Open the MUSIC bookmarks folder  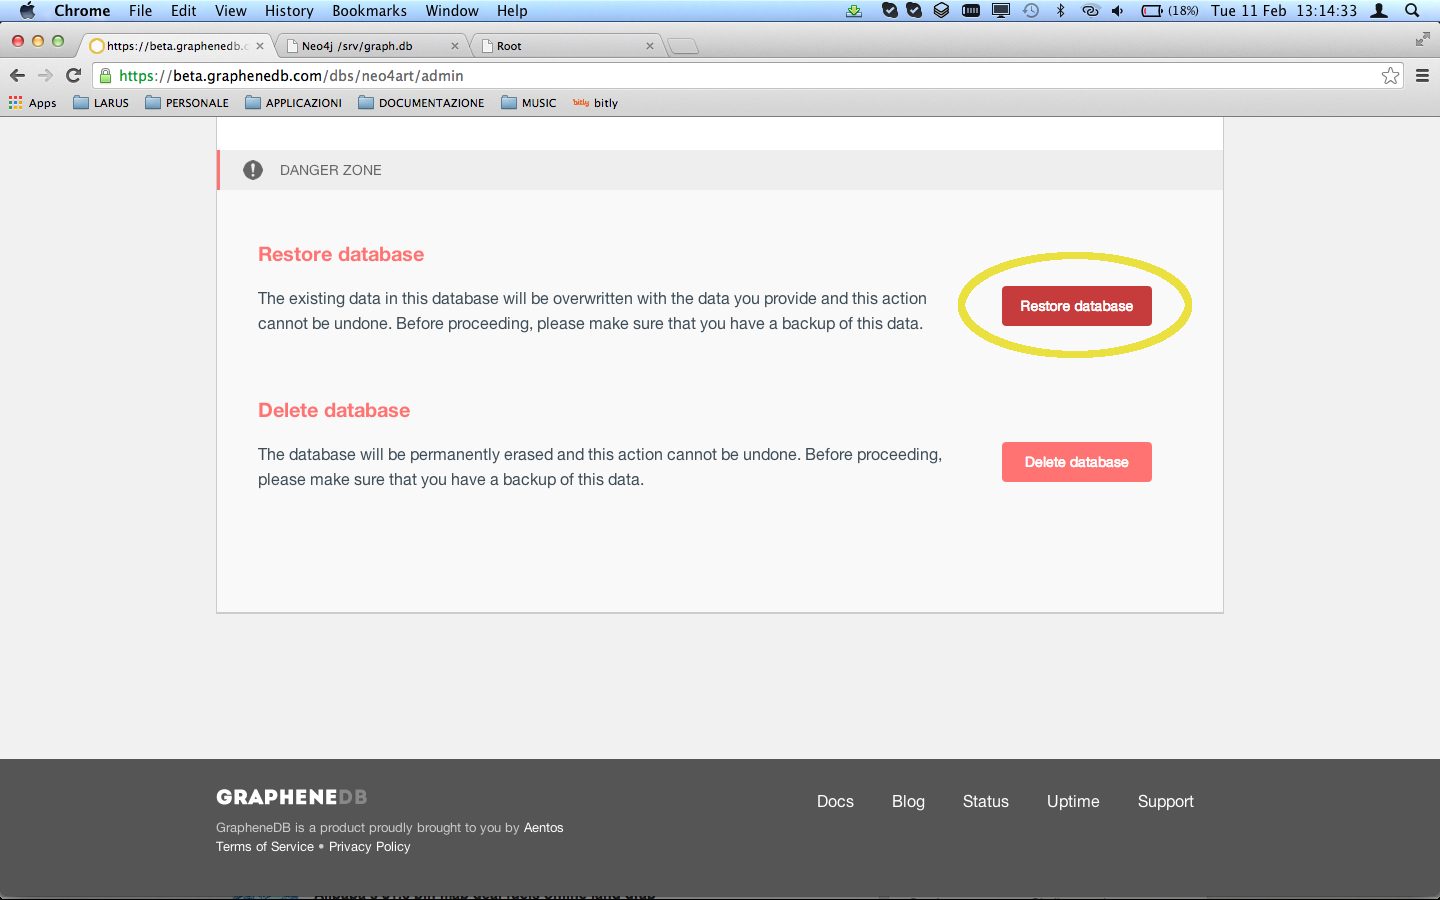click(x=529, y=103)
